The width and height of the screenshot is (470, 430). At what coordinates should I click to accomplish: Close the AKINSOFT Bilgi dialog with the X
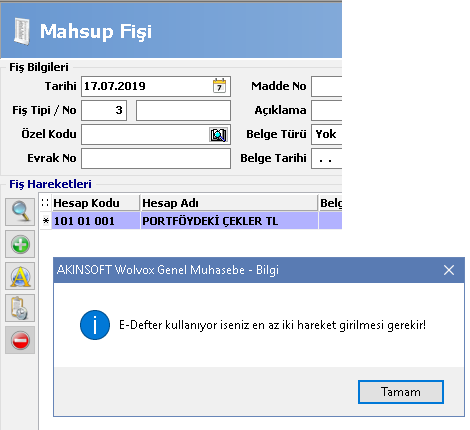[x=449, y=270]
